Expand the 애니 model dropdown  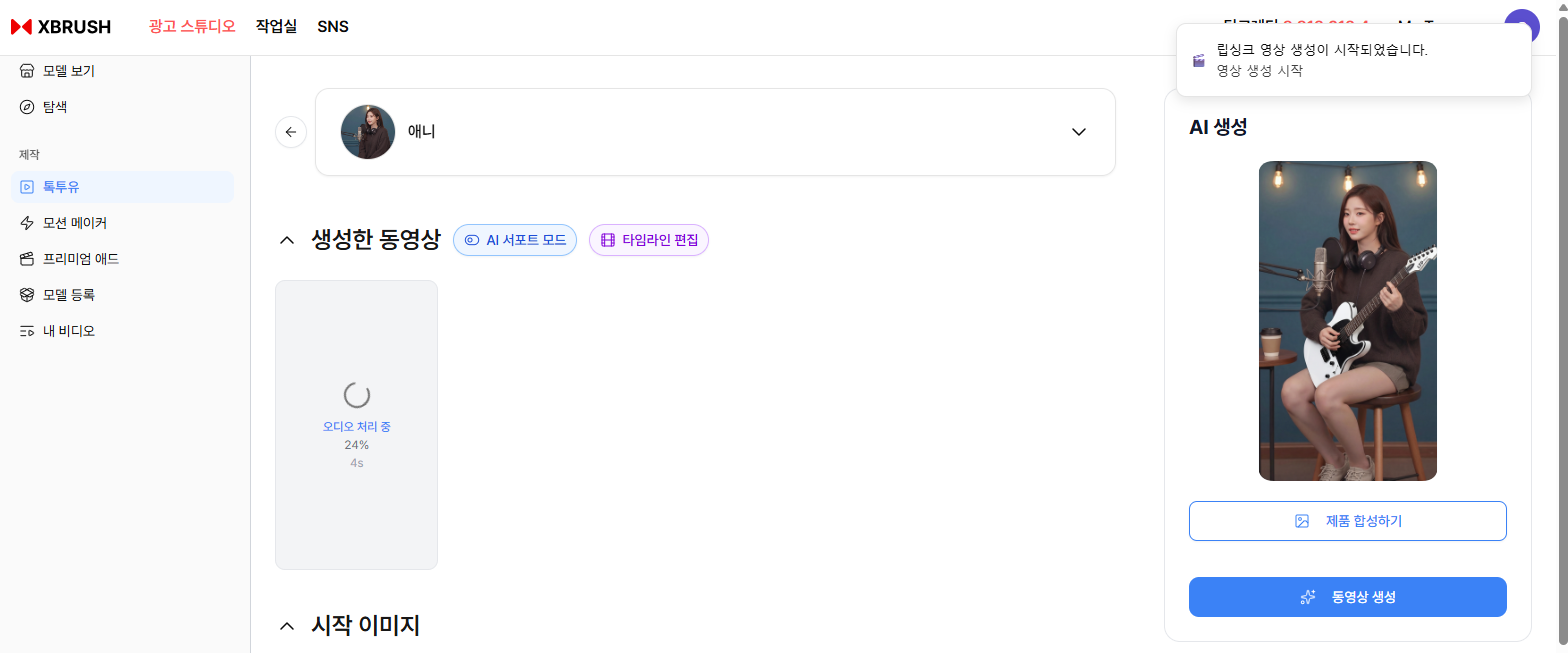tap(1078, 132)
